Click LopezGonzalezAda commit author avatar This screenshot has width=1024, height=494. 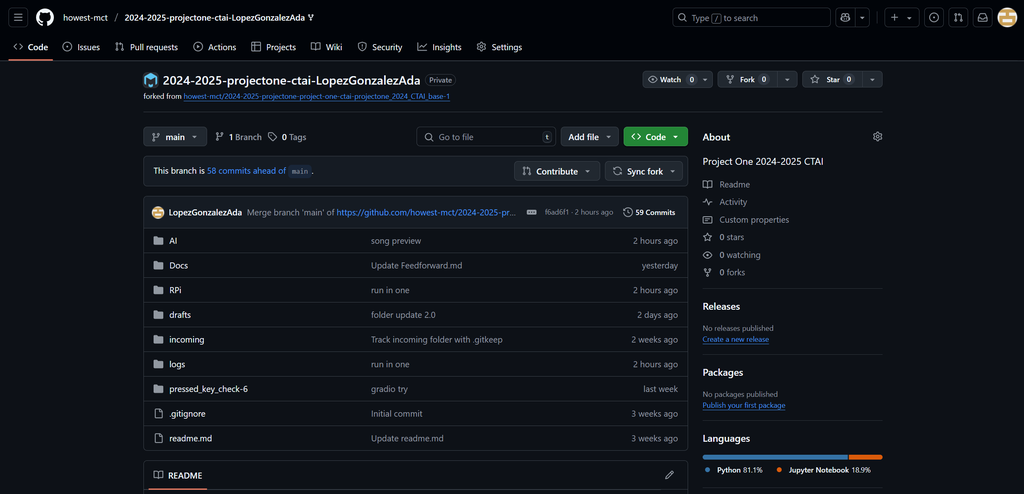tap(158, 212)
